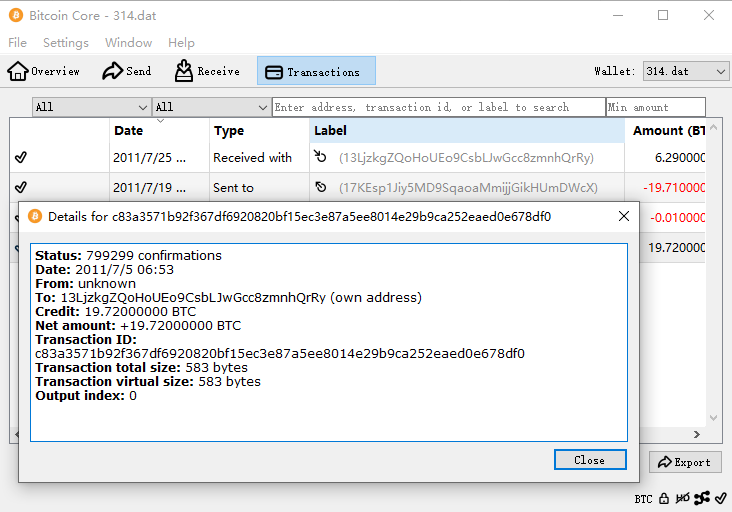The width and height of the screenshot is (732, 512).
Task: Open the Settings menu
Action: tap(66, 43)
